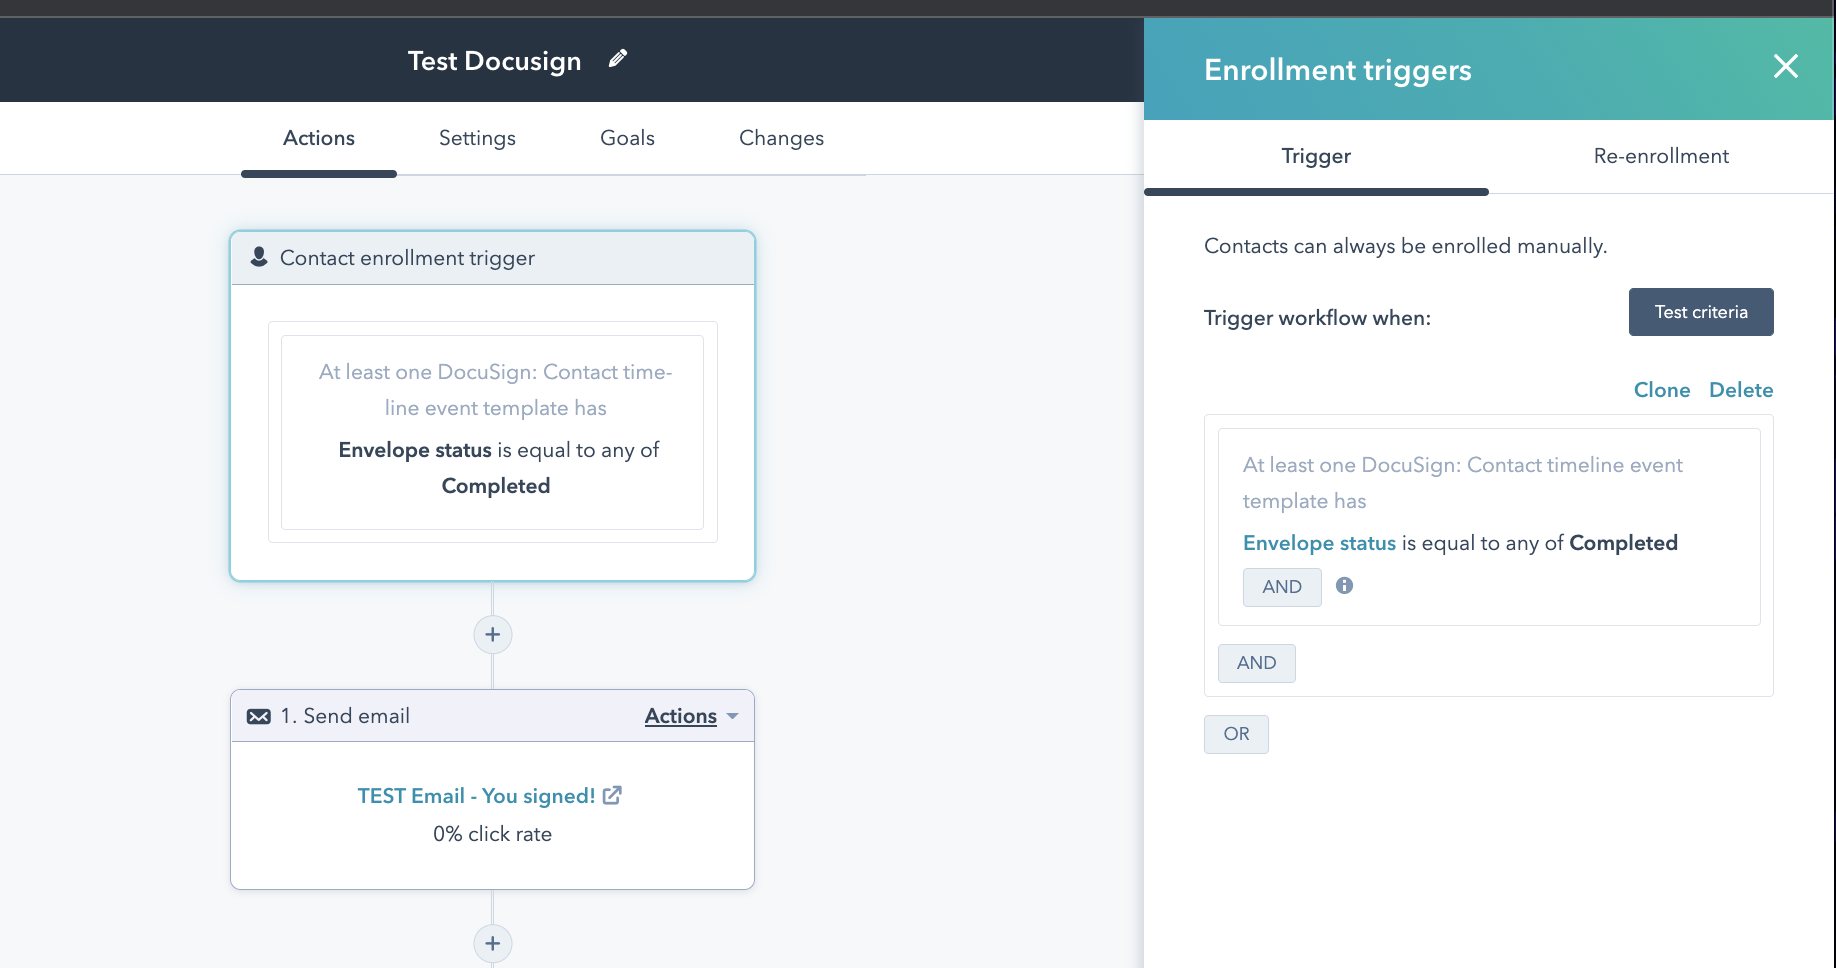Click the contact icon on the enrollment trigger card
This screenshot has width=1836, height=968.
pos(259,257)
